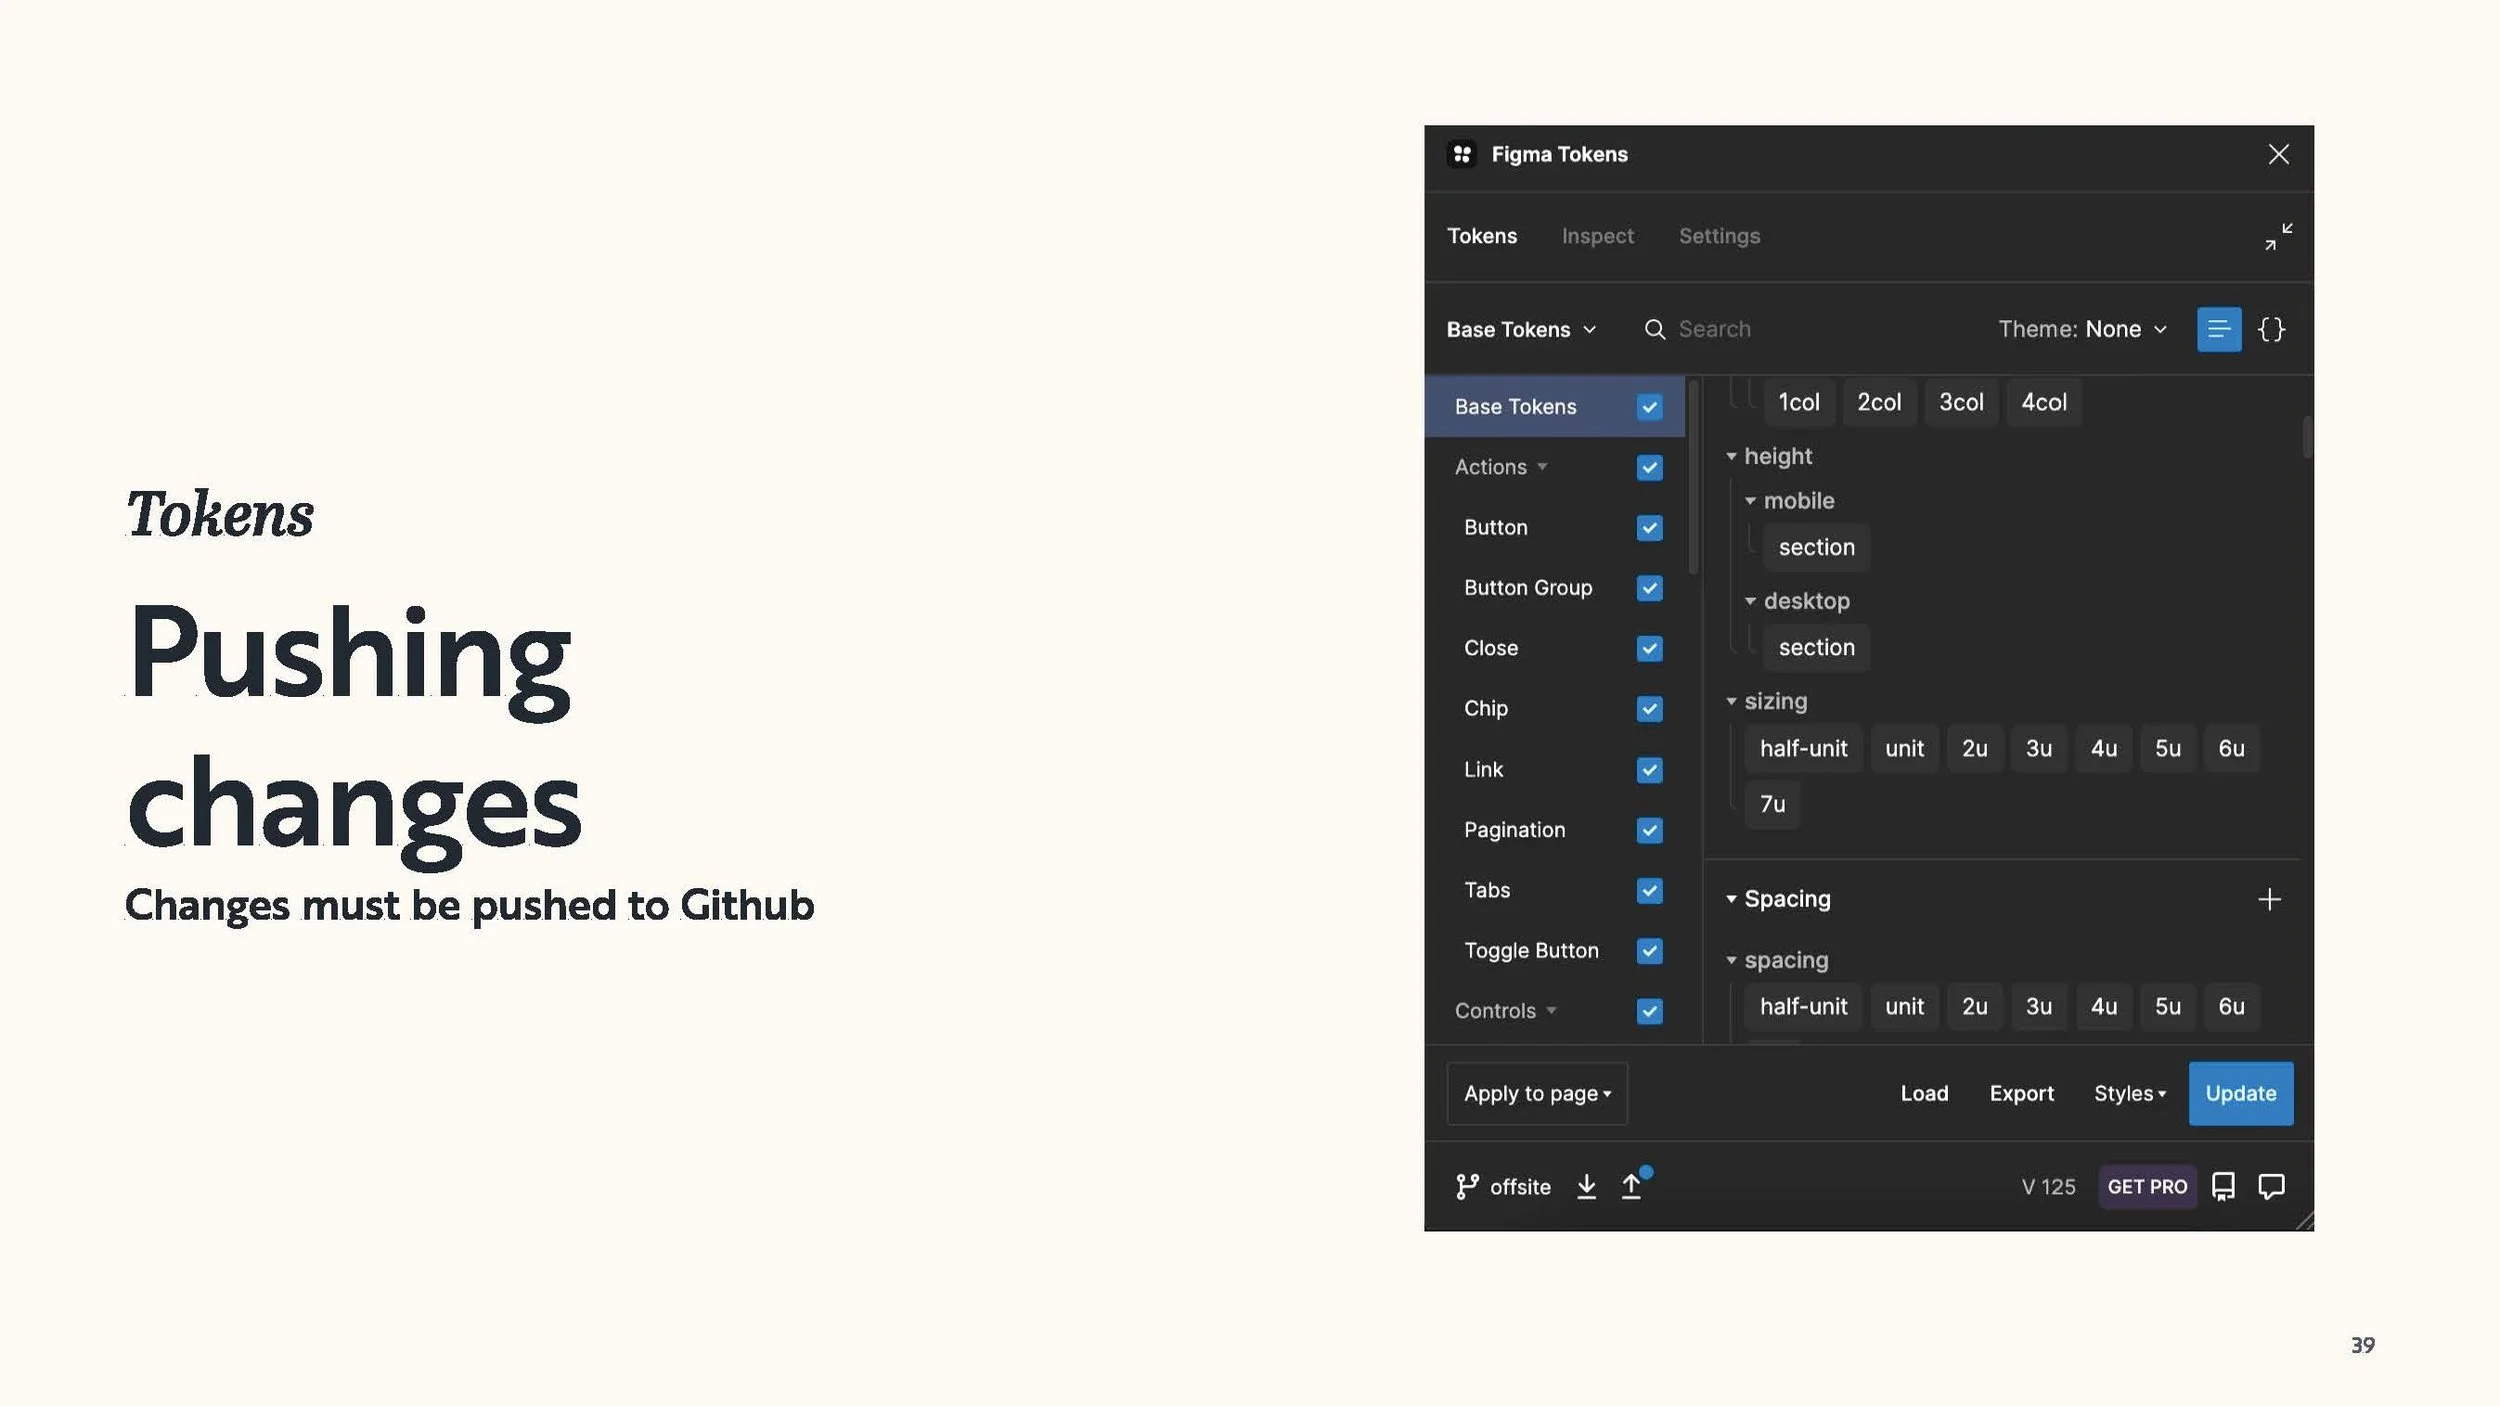Select the 4col token
The image size is (2500, 1406).
(x=2043, y=402)
